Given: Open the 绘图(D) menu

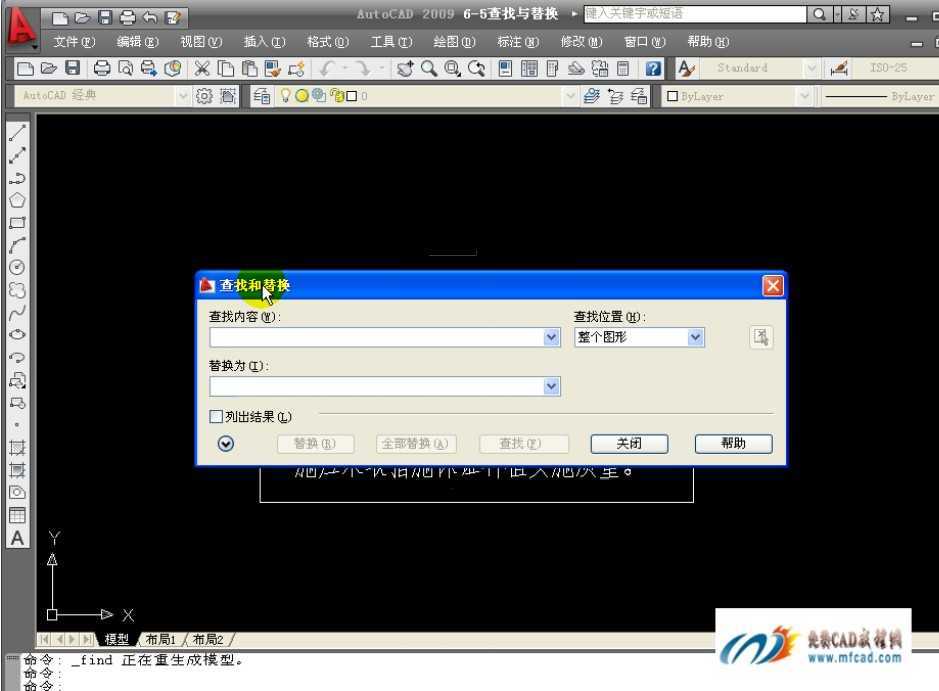Looking at the screenshot, I should pyautogui.click(x=455, y=42).
